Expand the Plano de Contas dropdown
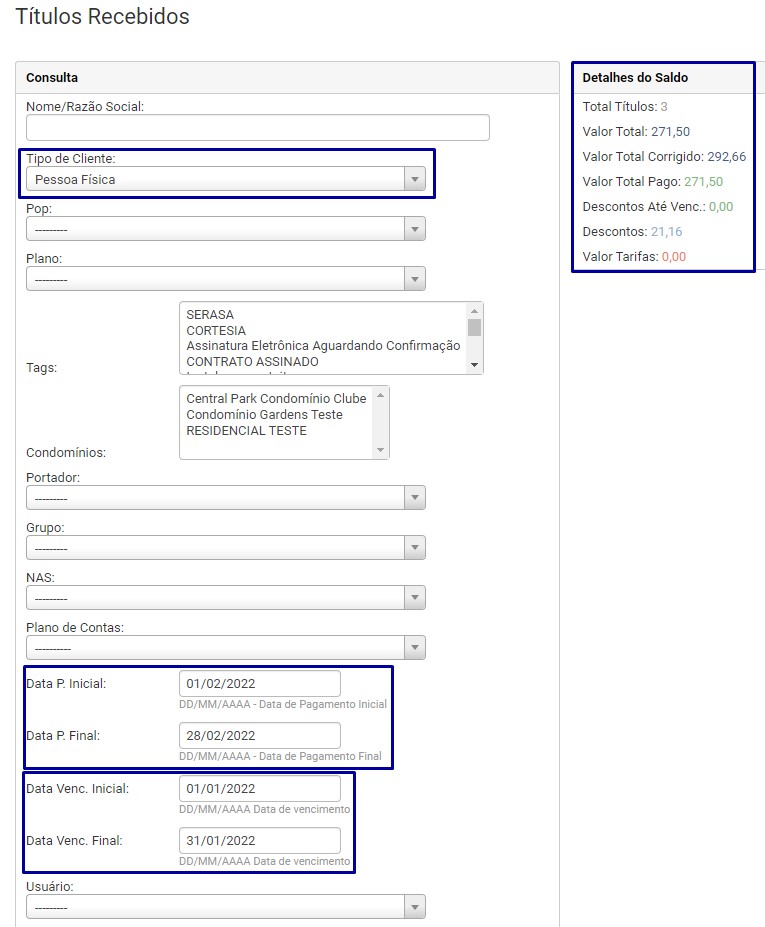This screenshot has height=927, width=765. click(x=225, y=648)
